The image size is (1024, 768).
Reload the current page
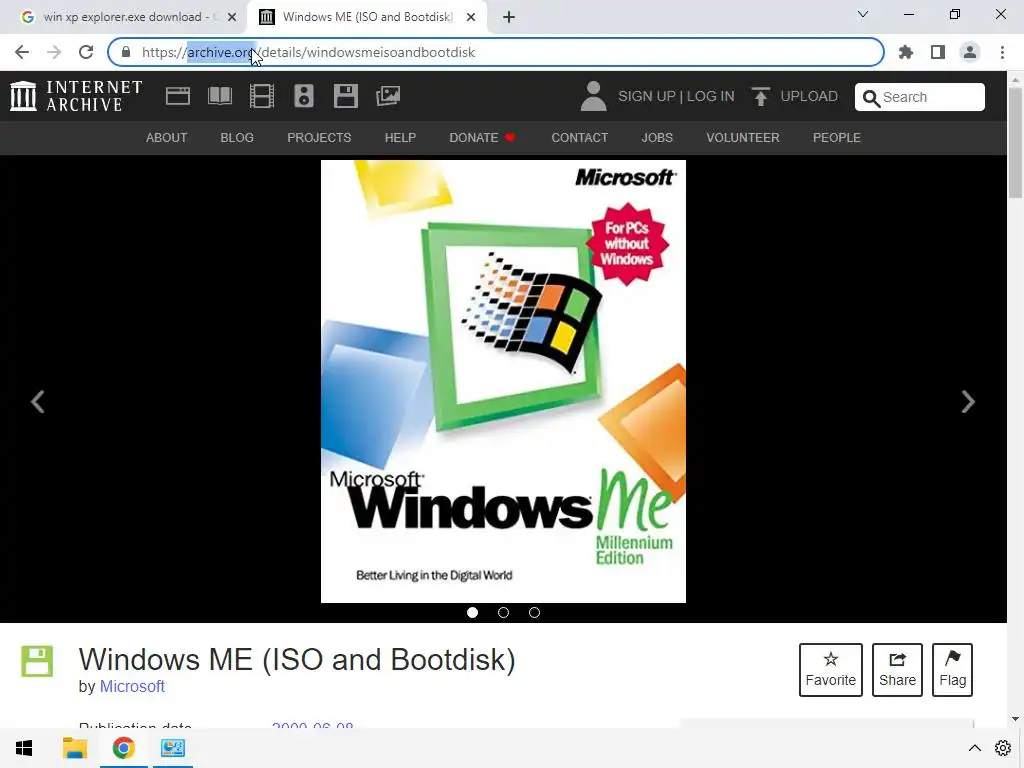(86, 52)
